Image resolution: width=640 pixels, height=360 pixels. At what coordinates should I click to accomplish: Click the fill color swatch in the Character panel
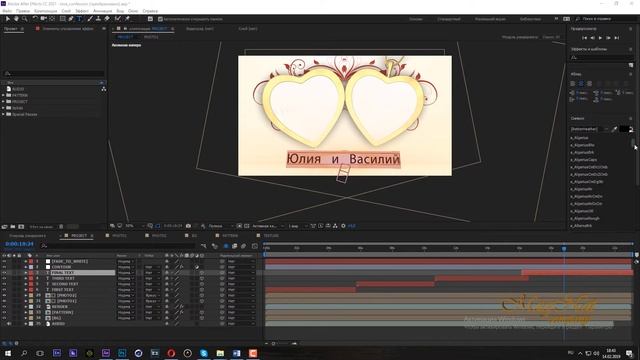623,129
